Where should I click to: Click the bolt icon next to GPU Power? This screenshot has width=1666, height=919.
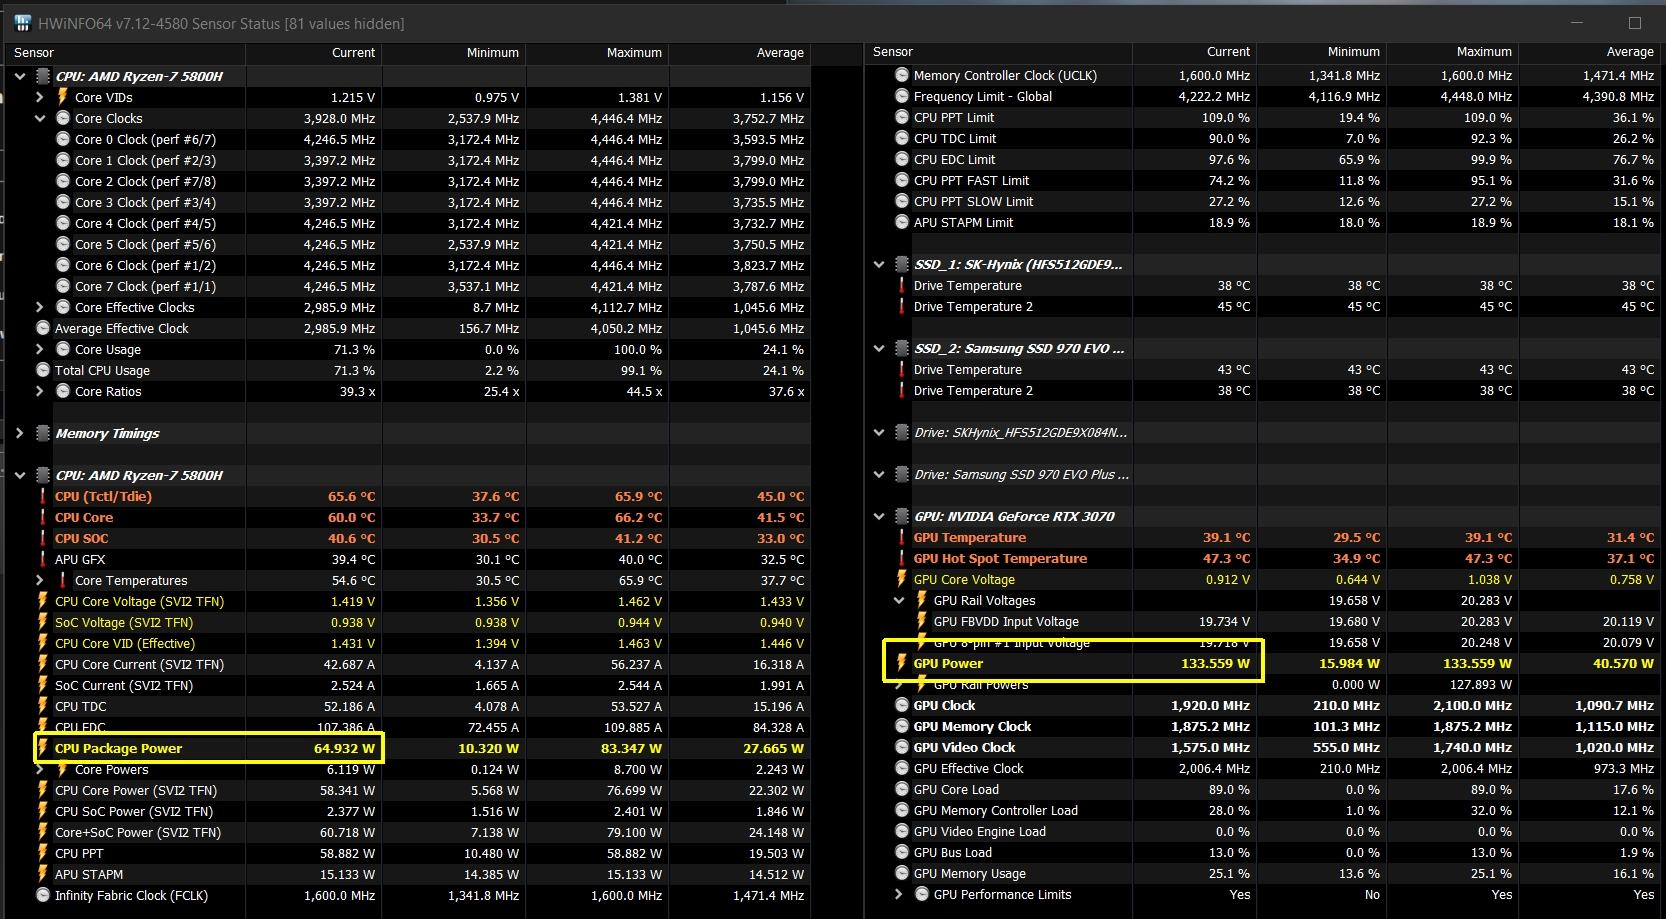tap(902, 663)
